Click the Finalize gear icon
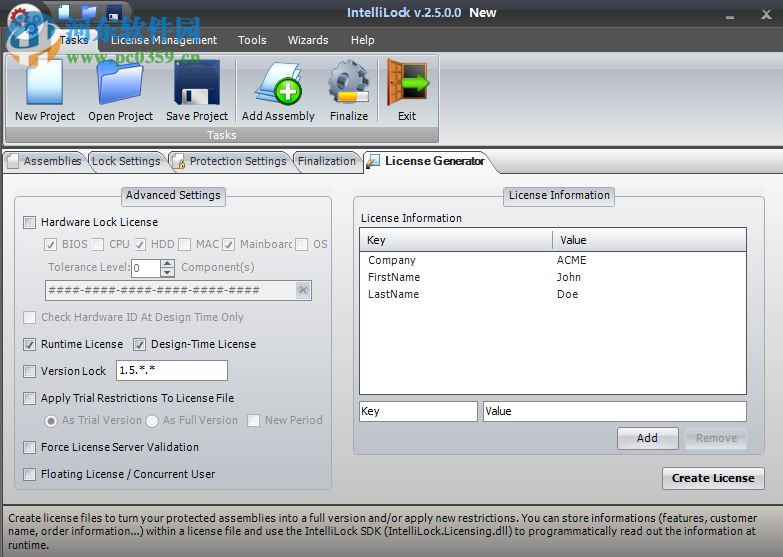The width and height of the screenshot is (783, 557). coord(349,82)
